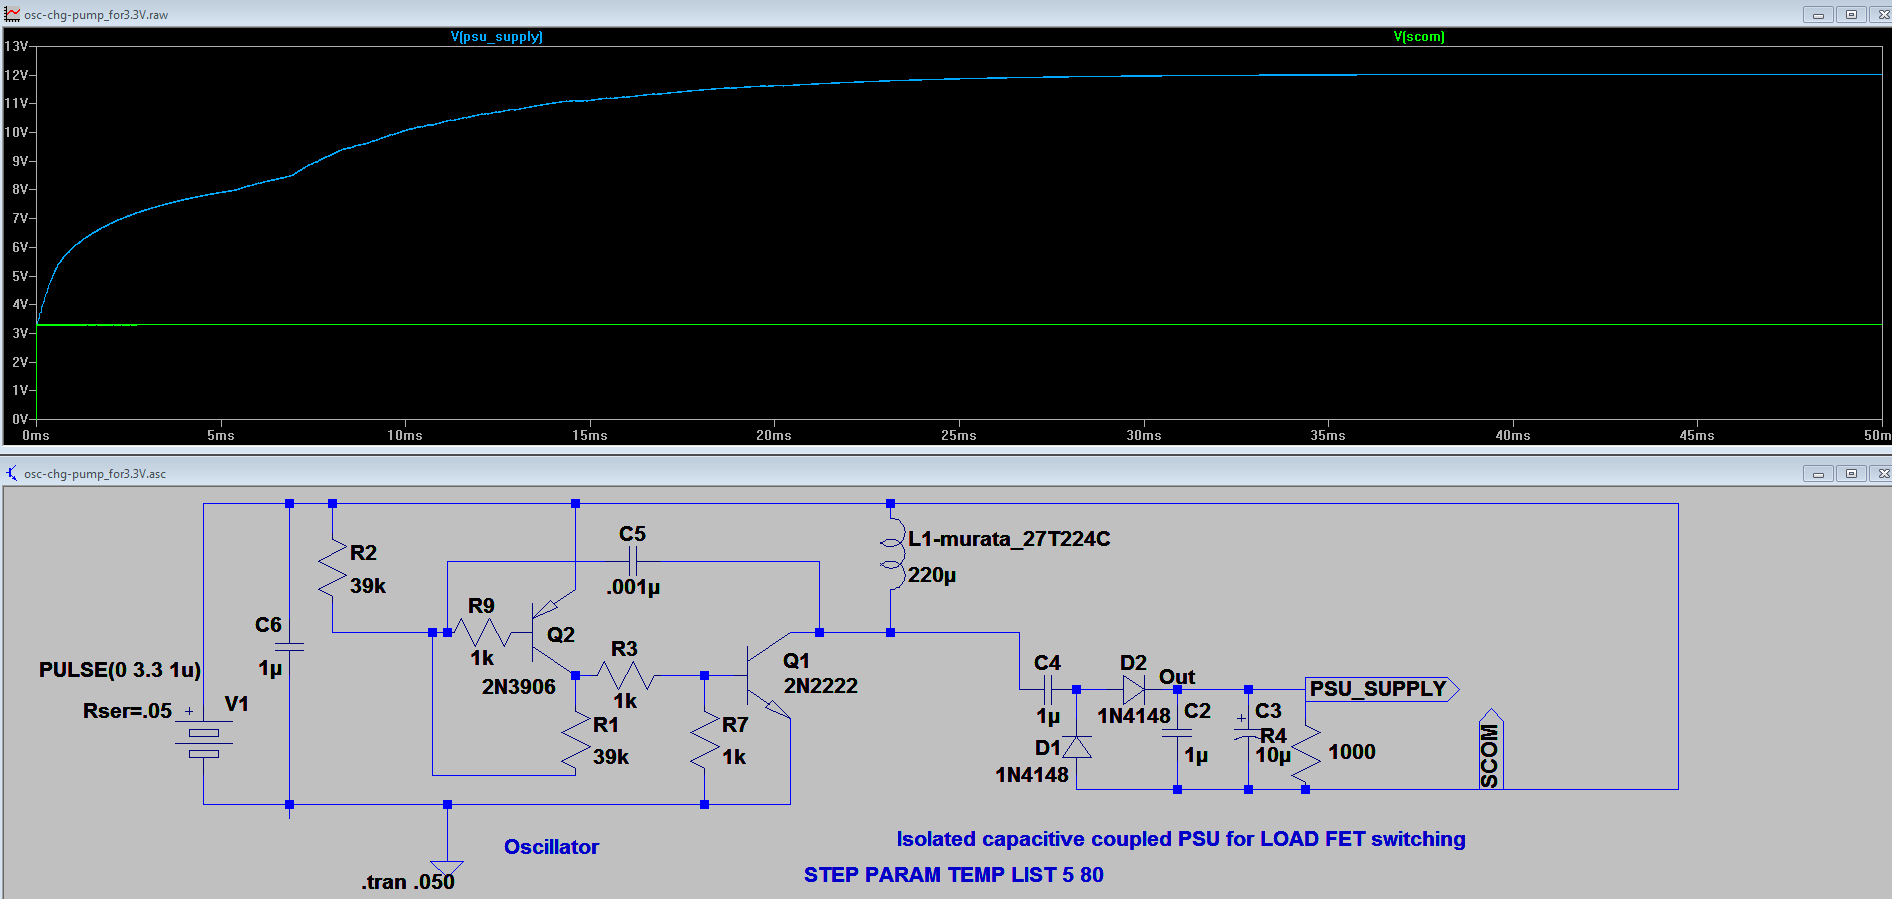Click the 1000 value of R4
1892x899 pixels.
tap(1352, 752)
